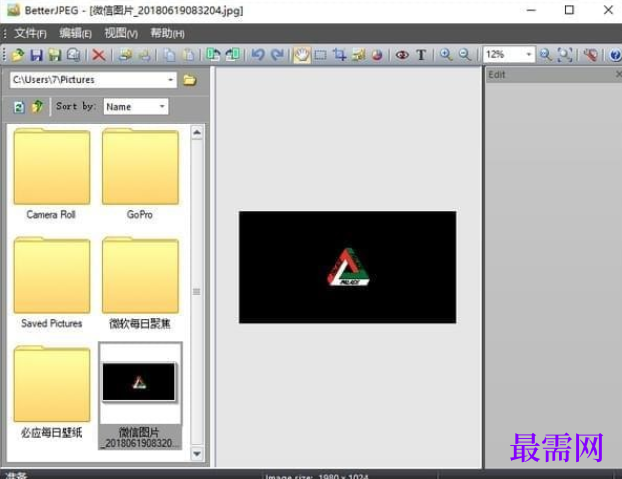
Task: Select the rectangular Selection tool
Action: [321, 55]
